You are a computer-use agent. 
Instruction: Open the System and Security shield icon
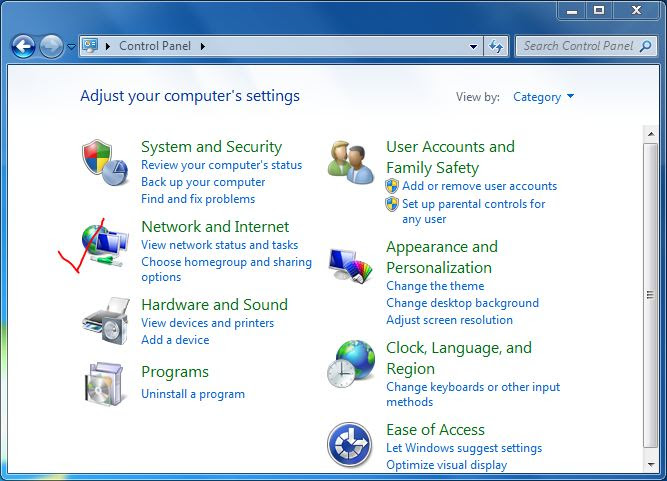coord(105,162)
